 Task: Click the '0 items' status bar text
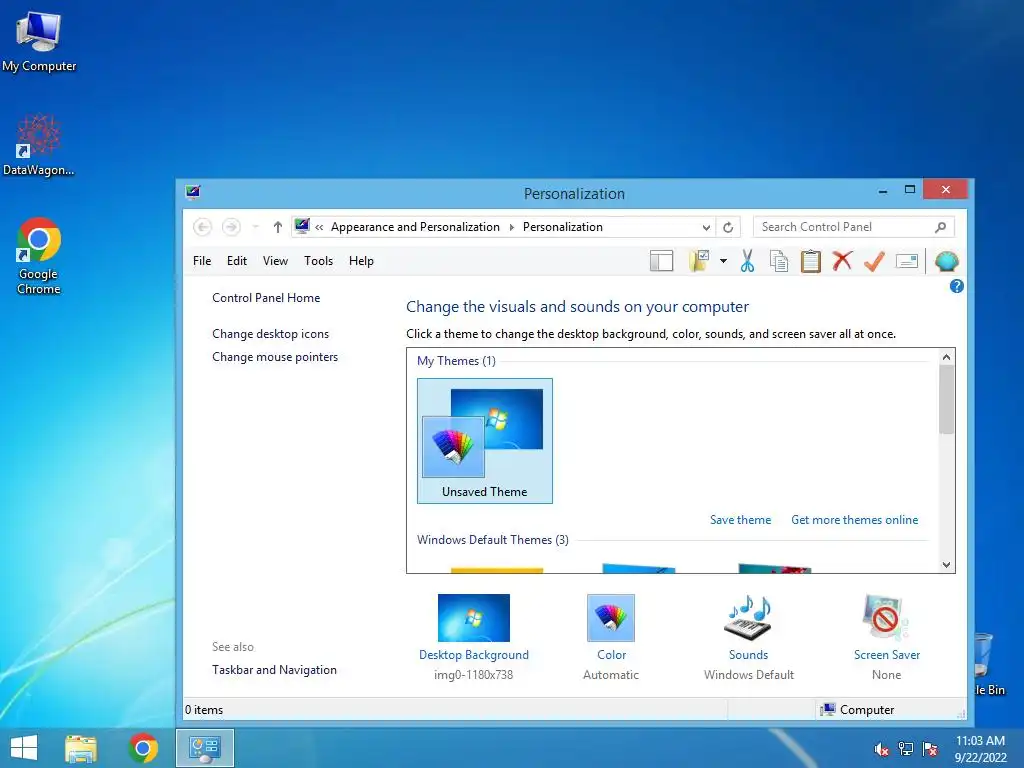pos(204,710)
